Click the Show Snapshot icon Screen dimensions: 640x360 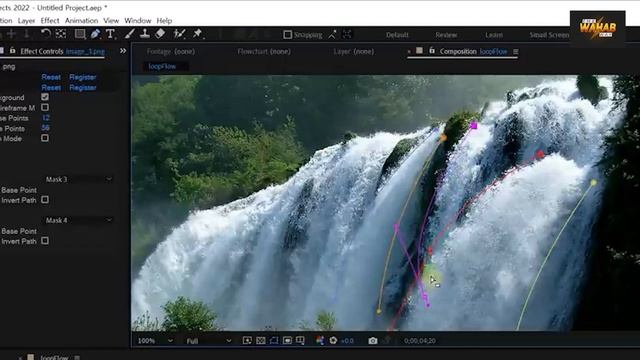387,340
